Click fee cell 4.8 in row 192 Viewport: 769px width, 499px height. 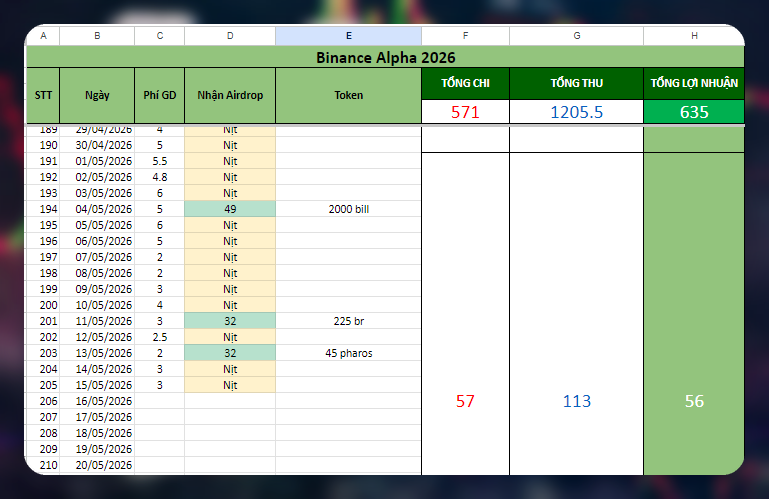160,177
